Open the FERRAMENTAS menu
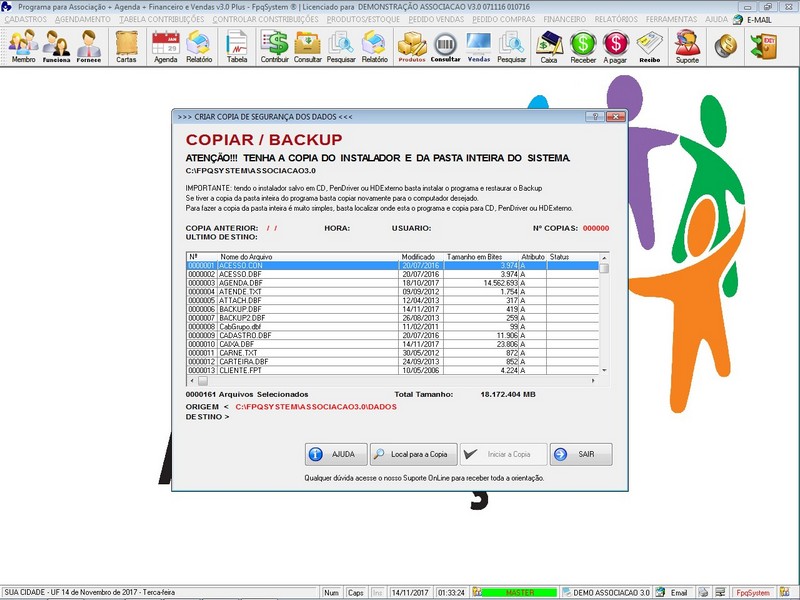The height and width of the screenshot is (600, 800). coord(671,19)
